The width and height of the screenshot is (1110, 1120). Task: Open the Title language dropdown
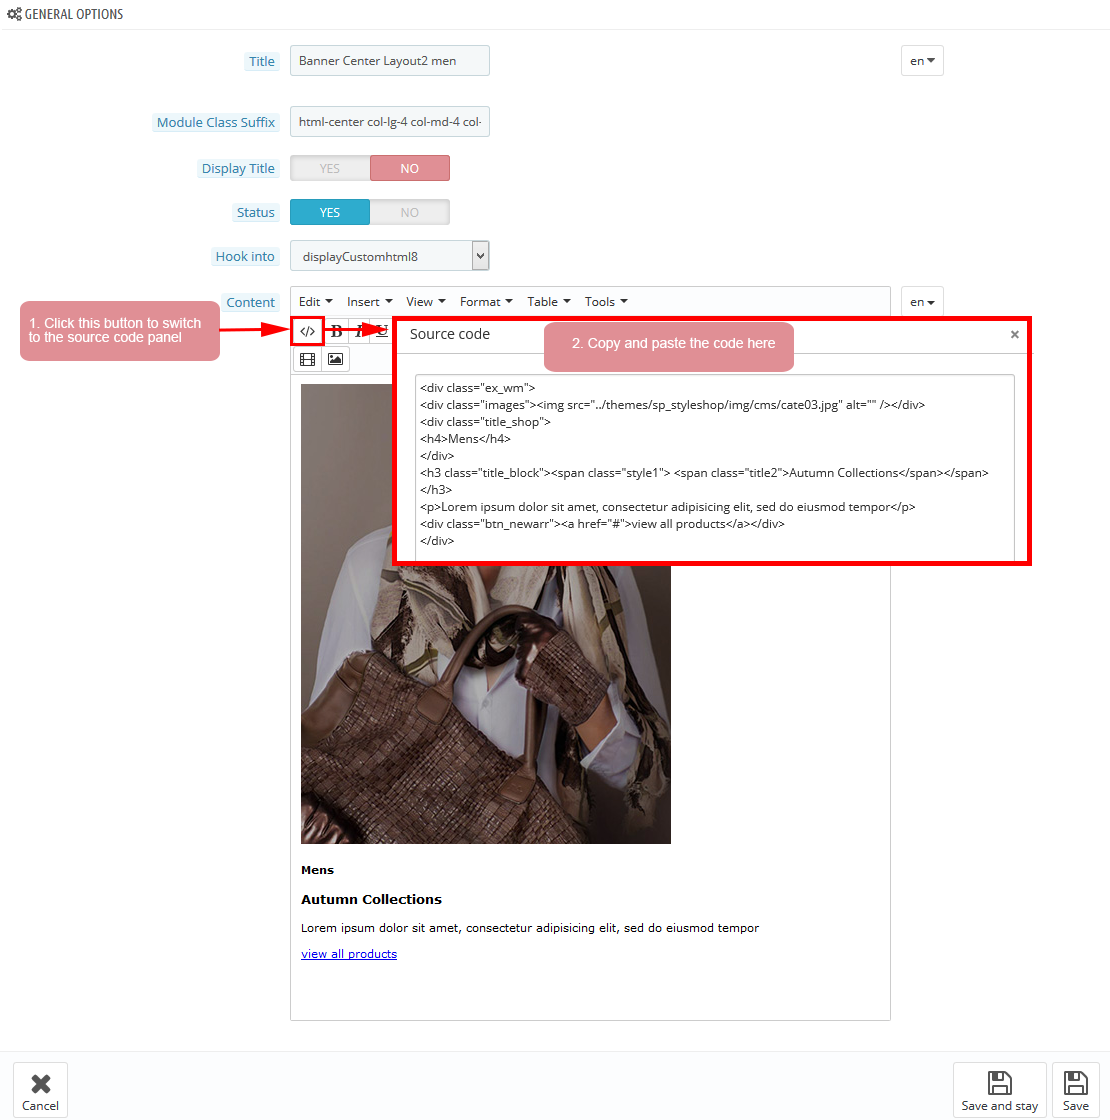click(x=922, y=61)
